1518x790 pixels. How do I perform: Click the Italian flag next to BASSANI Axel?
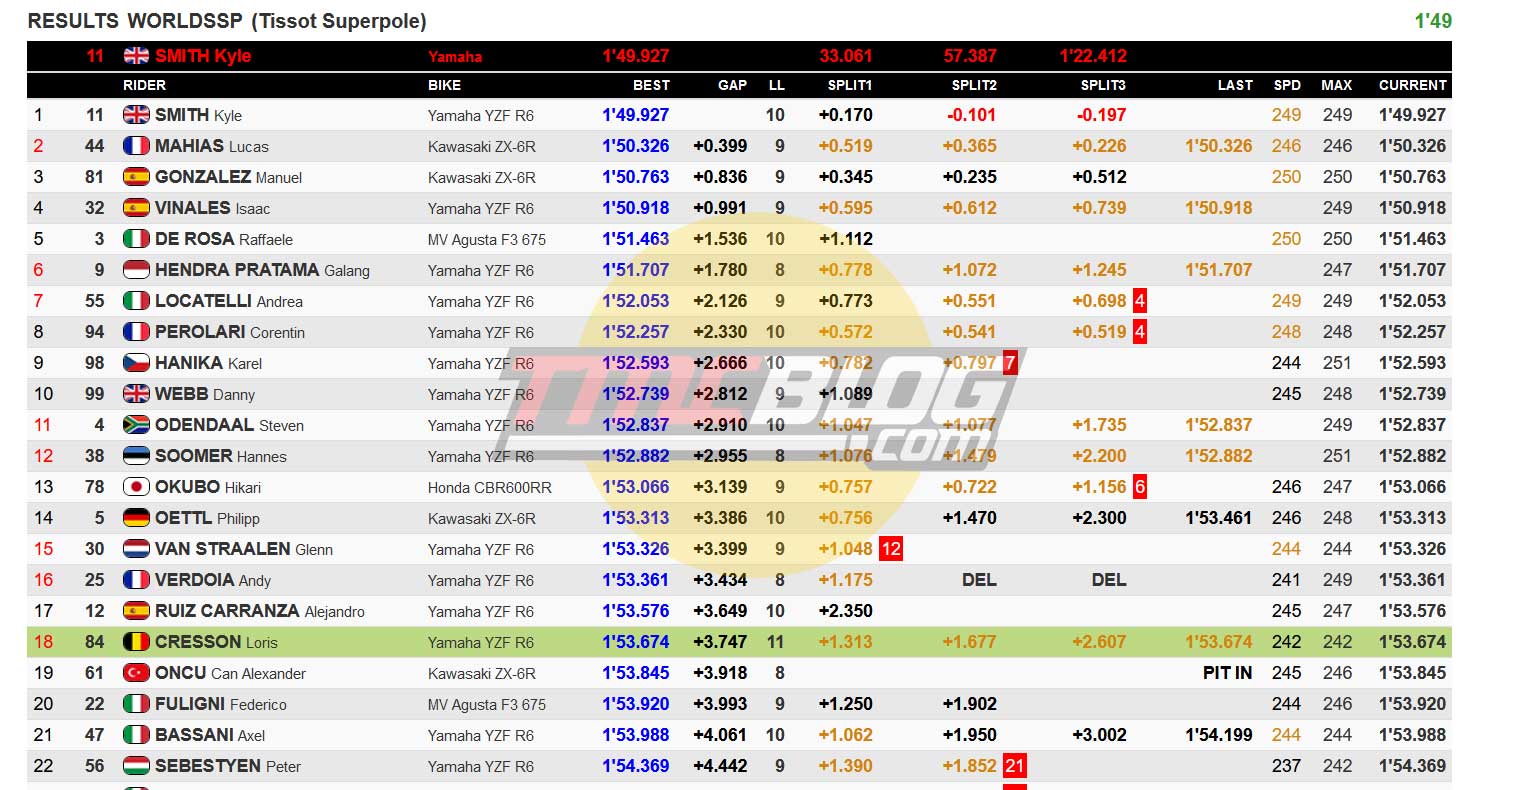(136, 735)
